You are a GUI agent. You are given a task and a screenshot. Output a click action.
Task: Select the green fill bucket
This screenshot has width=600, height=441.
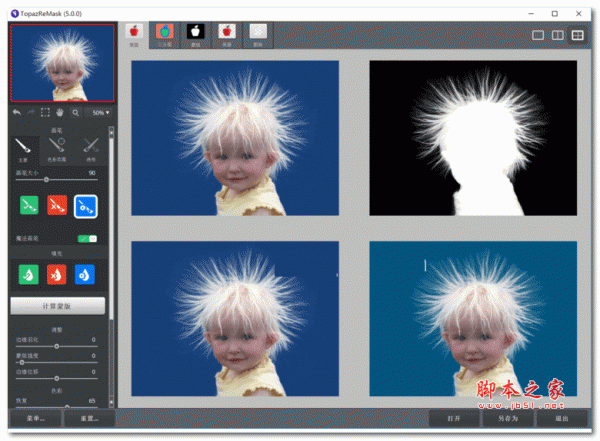27,273
